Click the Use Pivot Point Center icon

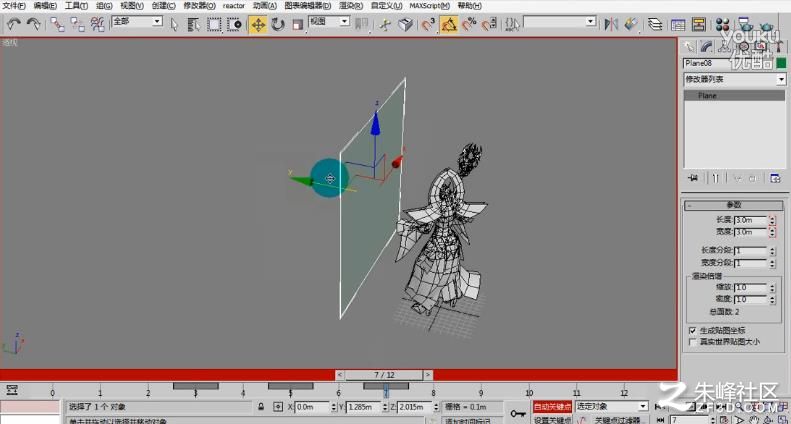pyautogui.click(x=362, y=24)
